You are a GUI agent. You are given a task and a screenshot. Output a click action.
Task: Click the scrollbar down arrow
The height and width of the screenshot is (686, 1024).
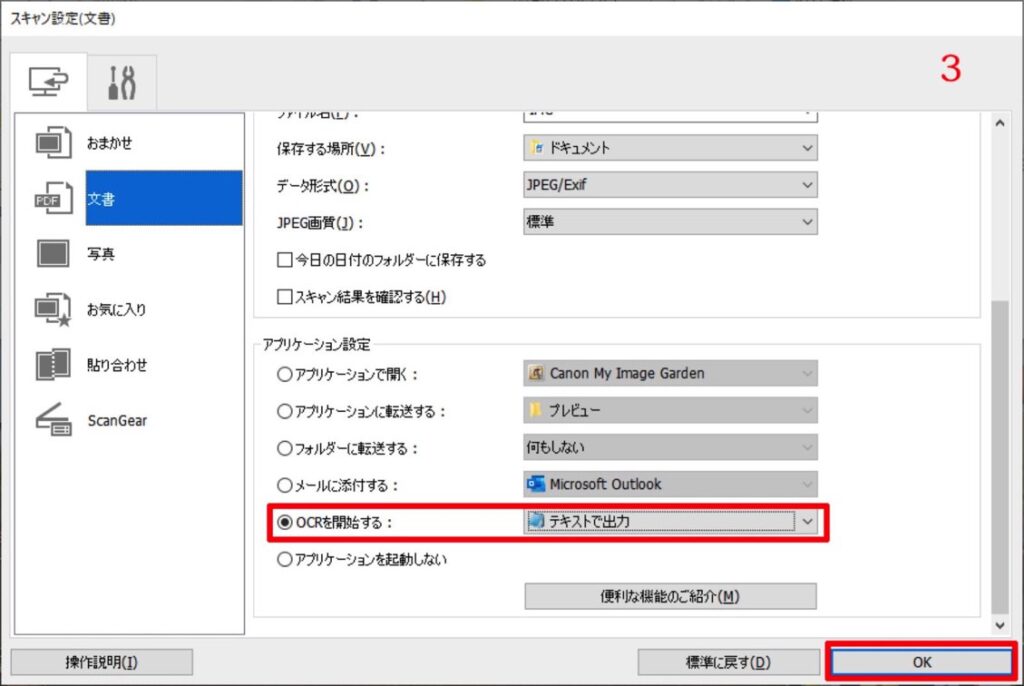pyautogui.click(x=999, y=625)
